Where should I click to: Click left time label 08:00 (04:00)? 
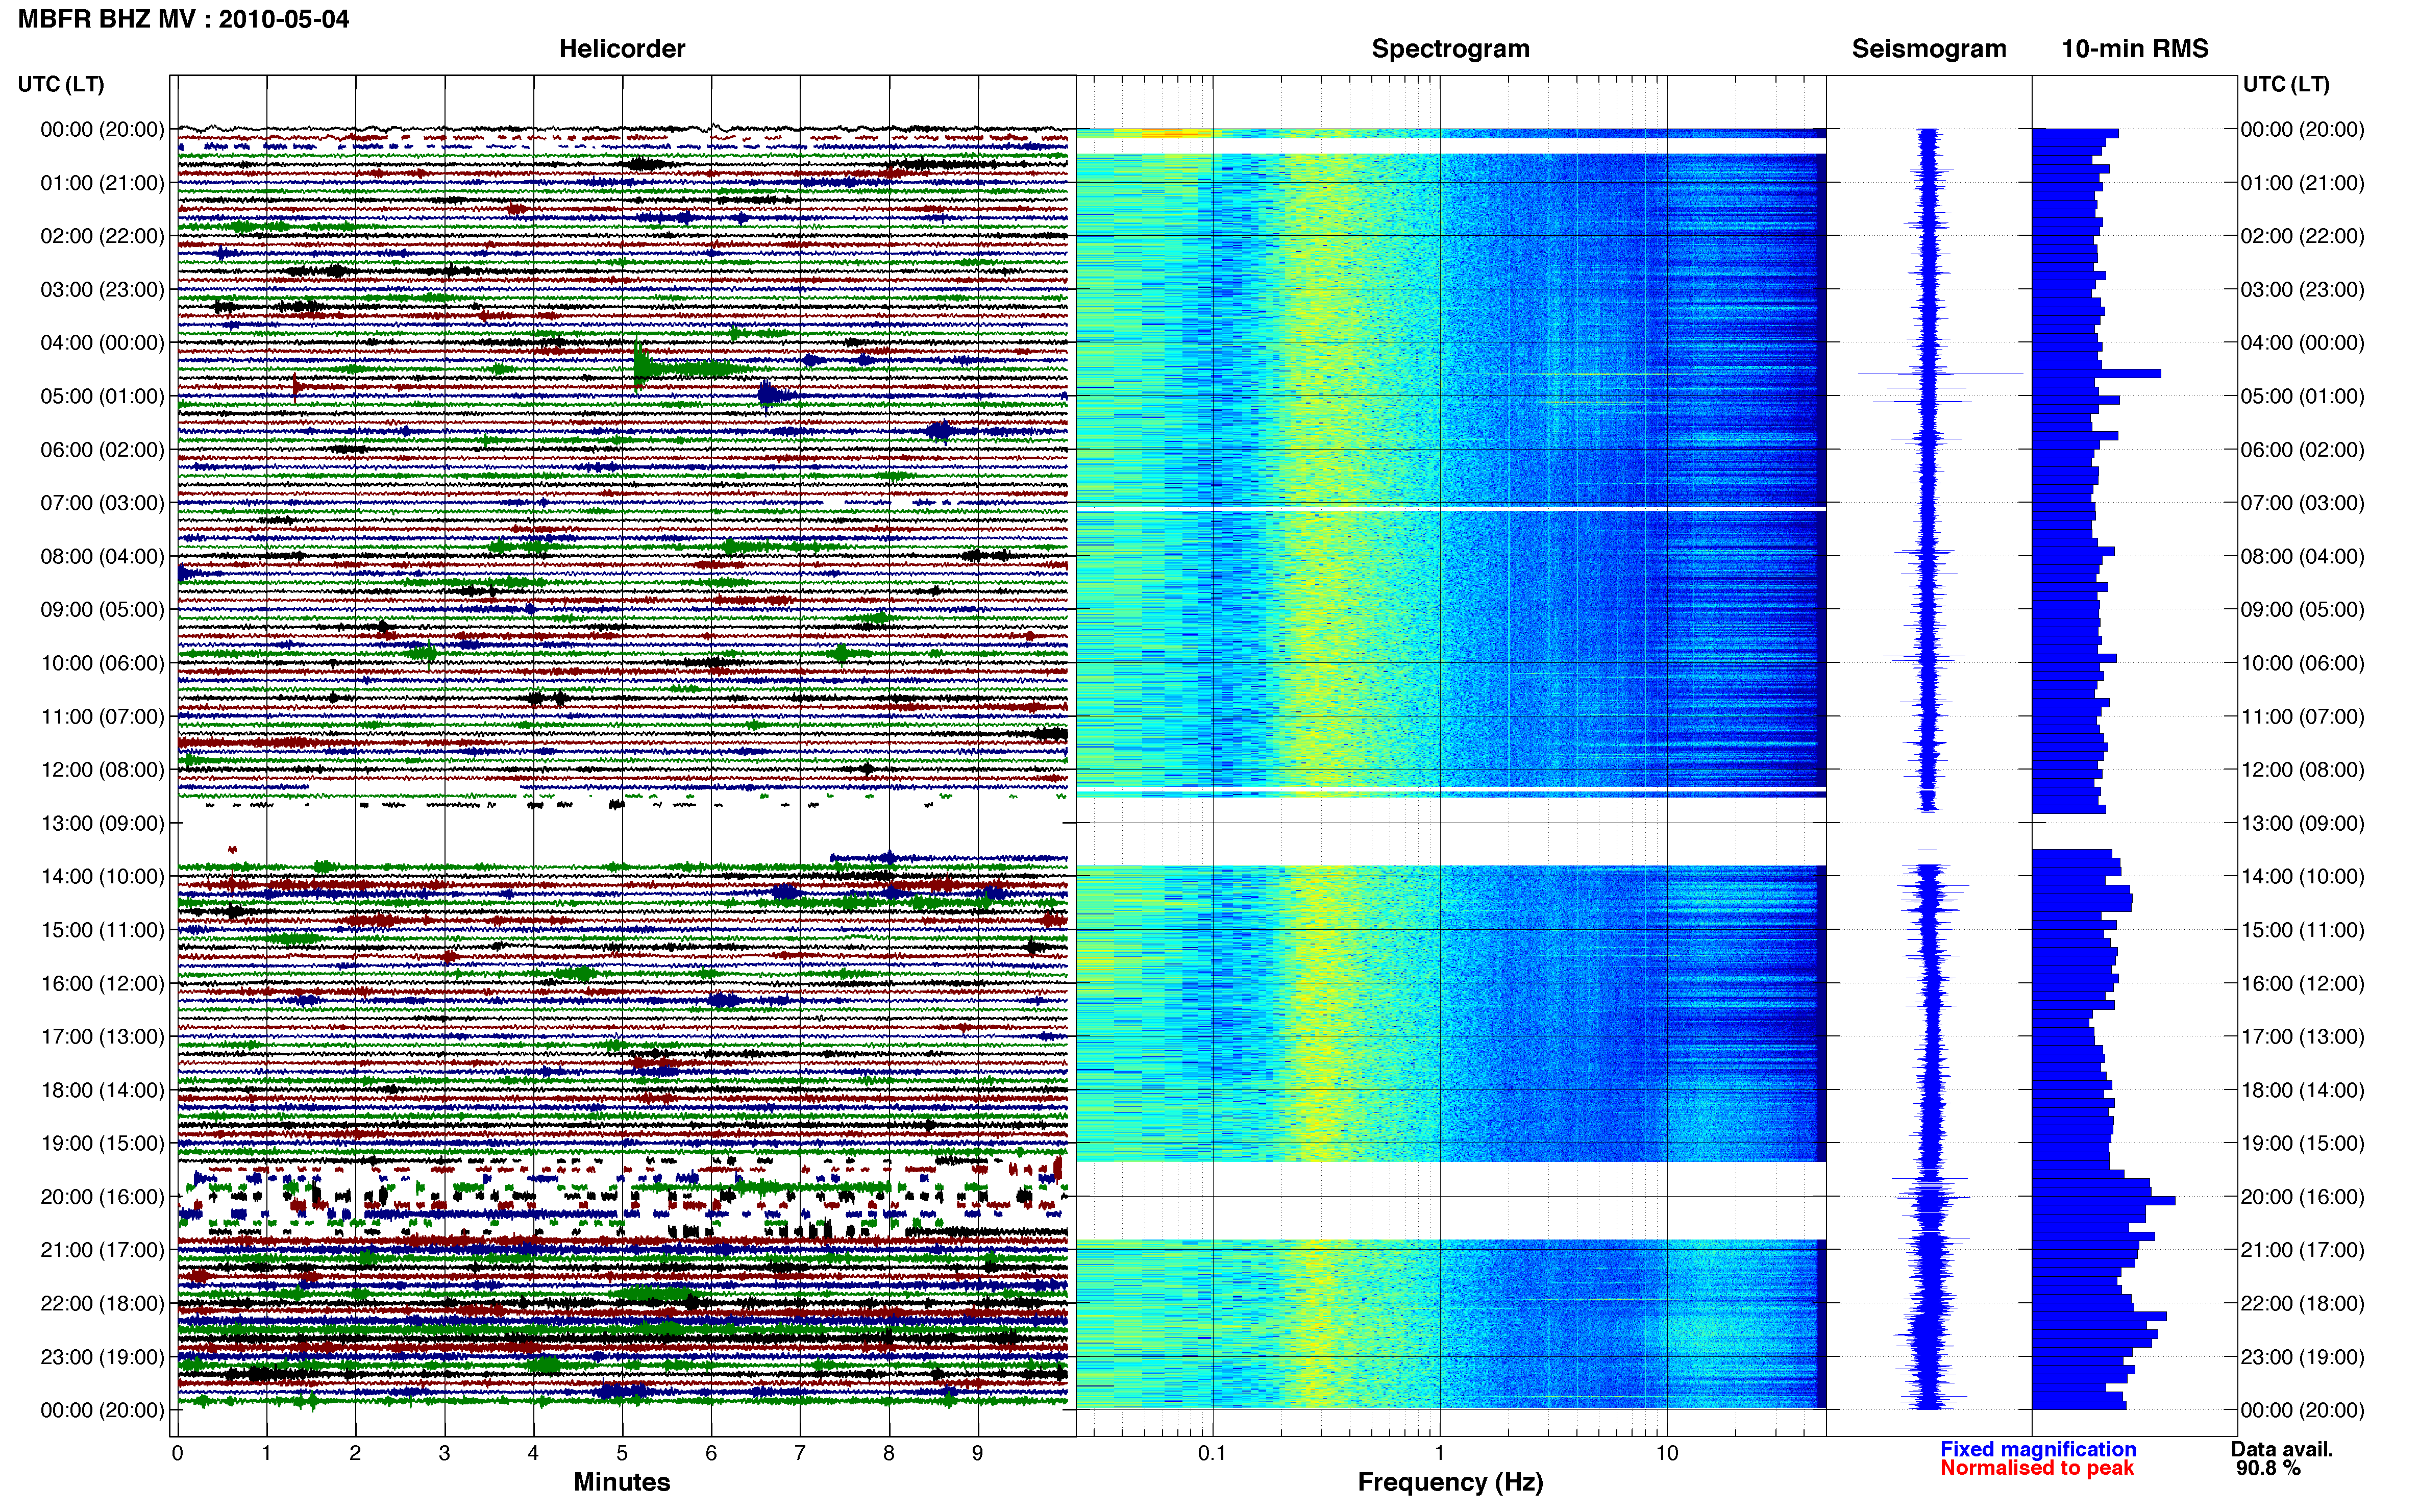[x=102, y=556]
